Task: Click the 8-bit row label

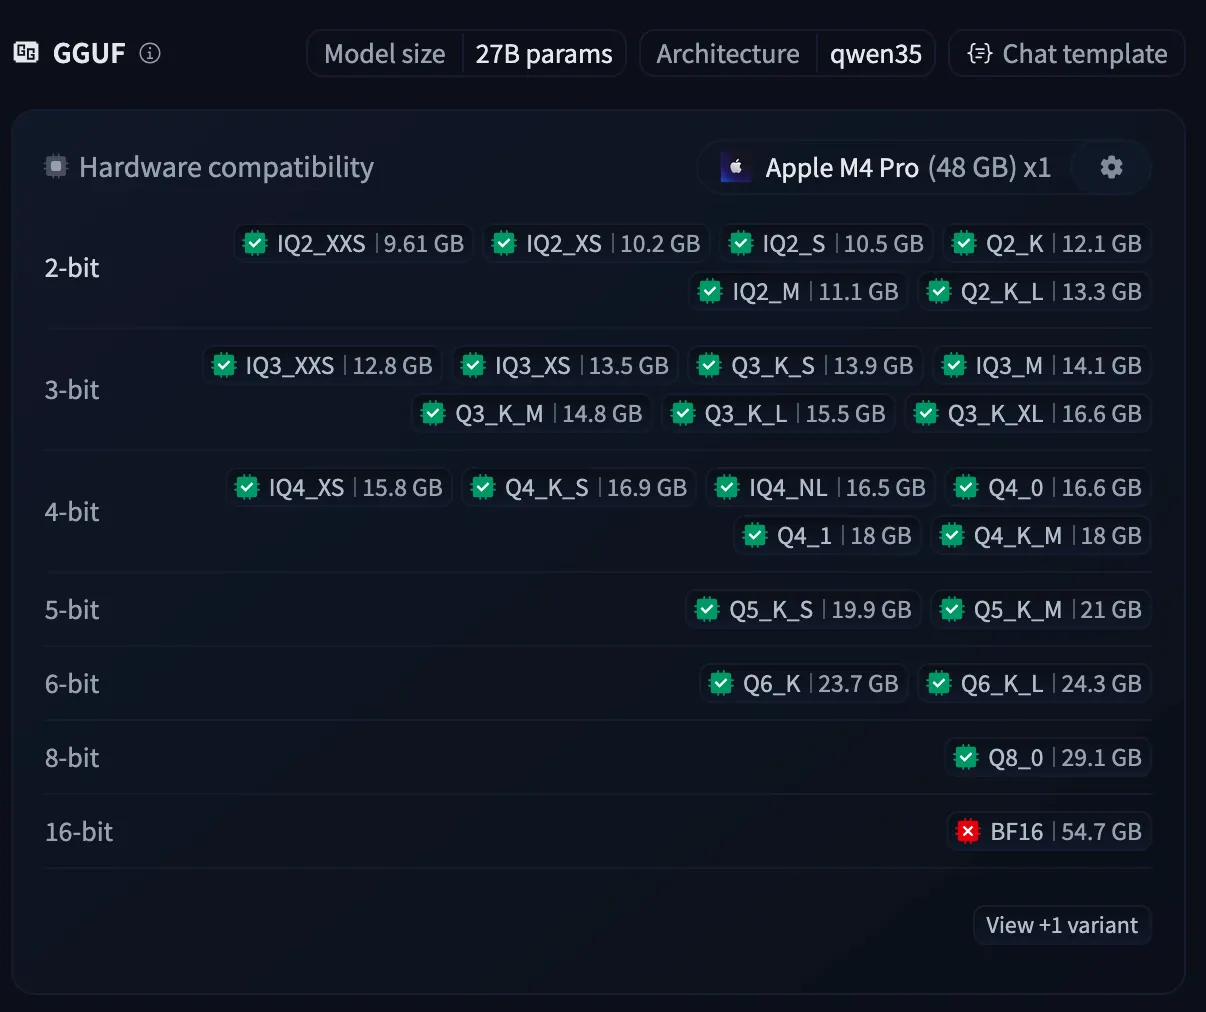Action: (x=72, y=757)
